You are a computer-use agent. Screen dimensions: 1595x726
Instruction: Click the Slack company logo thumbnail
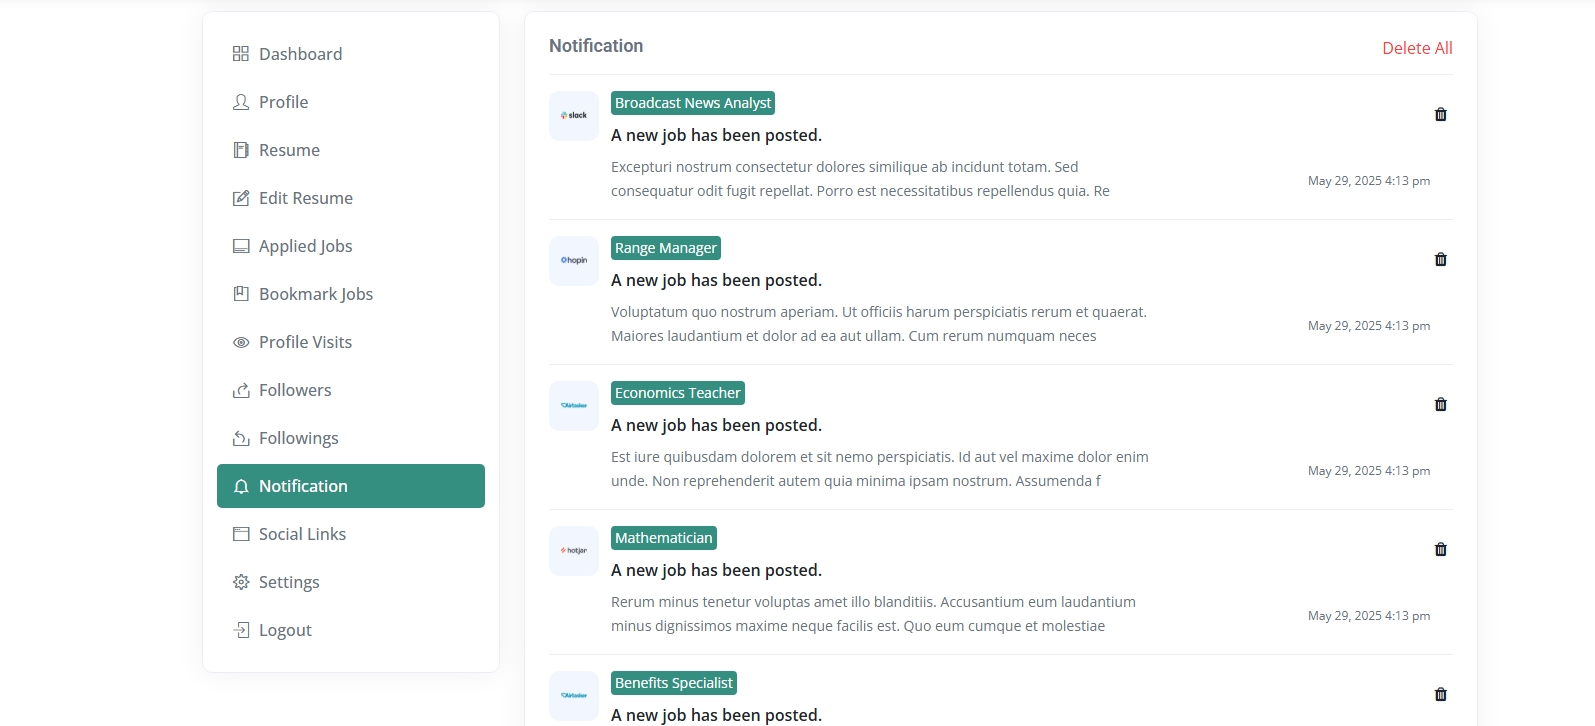click(574, 116)
